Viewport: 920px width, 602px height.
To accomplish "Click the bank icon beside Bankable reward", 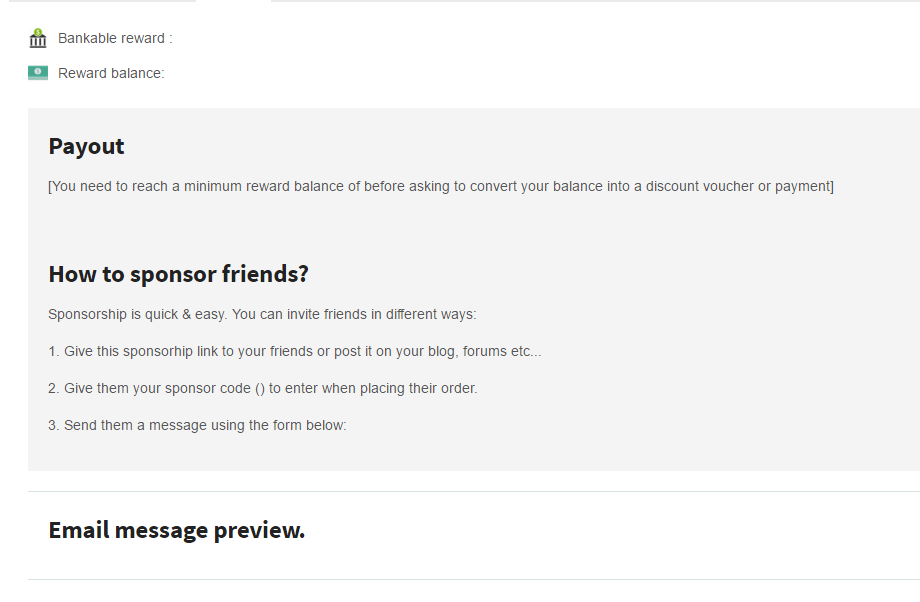I will (x=38, y=39).
